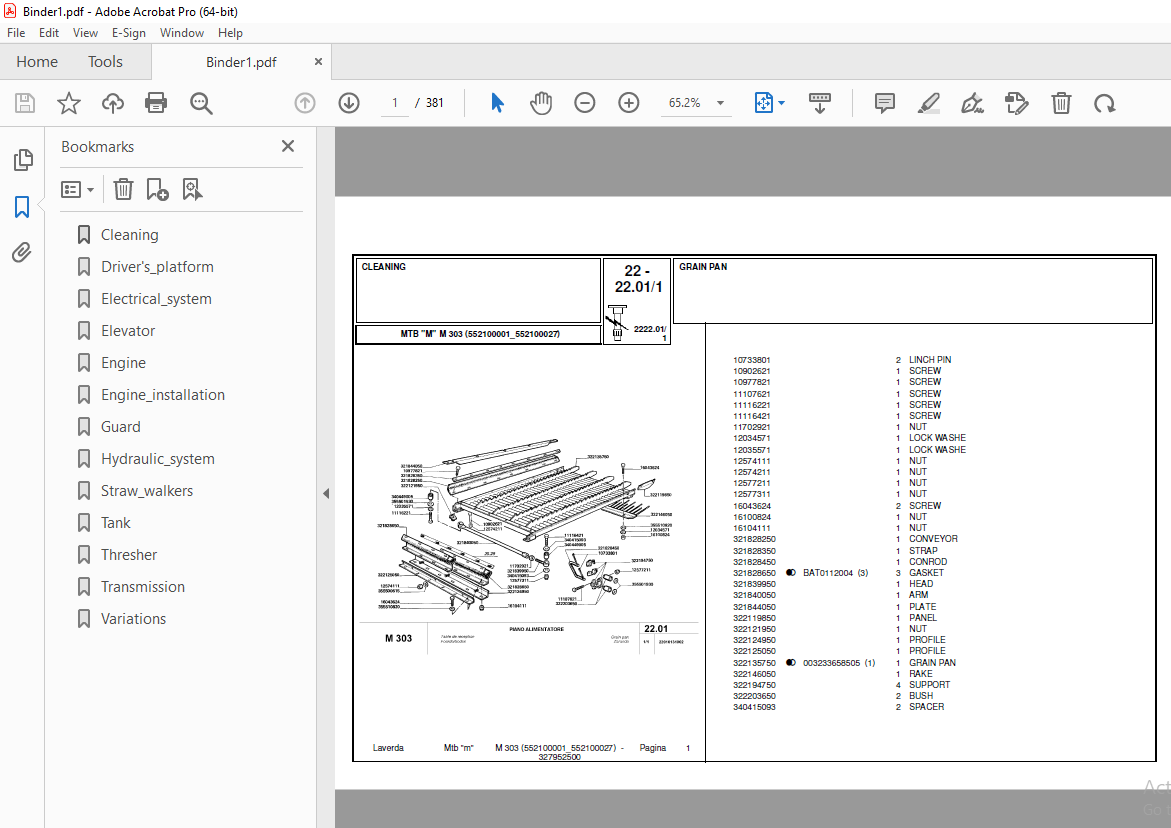Click the Save file icon
The width and height of the screenshot is (1171, 828).
[x=25, y=103]
